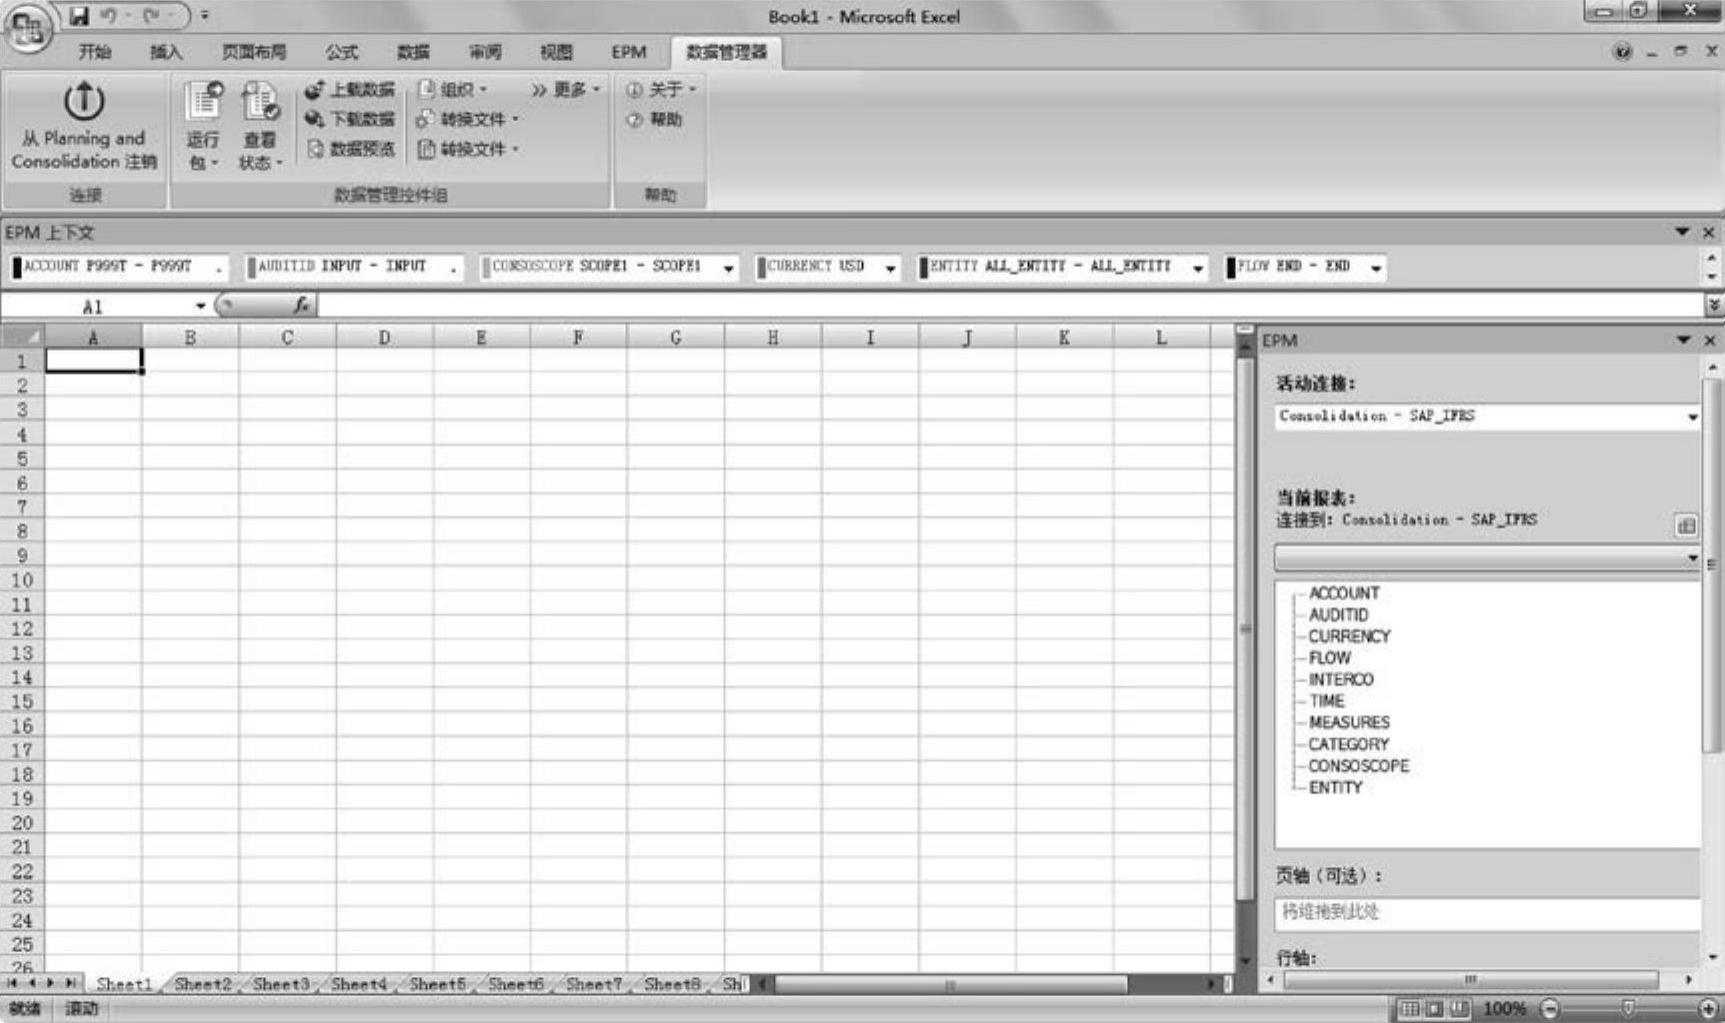Expand the 更多 (More) menu
1725x1023 pixels.
566,90
